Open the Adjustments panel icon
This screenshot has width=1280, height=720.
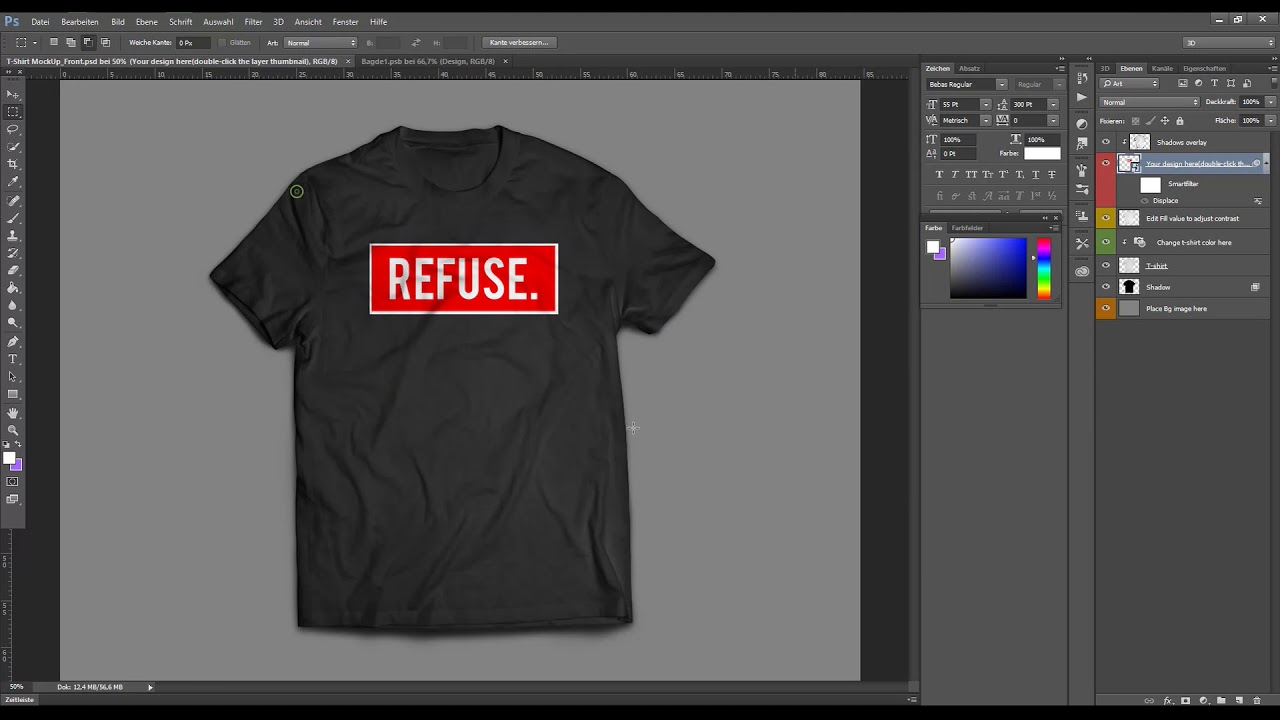pyautogui.click(x=1082, y=124)
